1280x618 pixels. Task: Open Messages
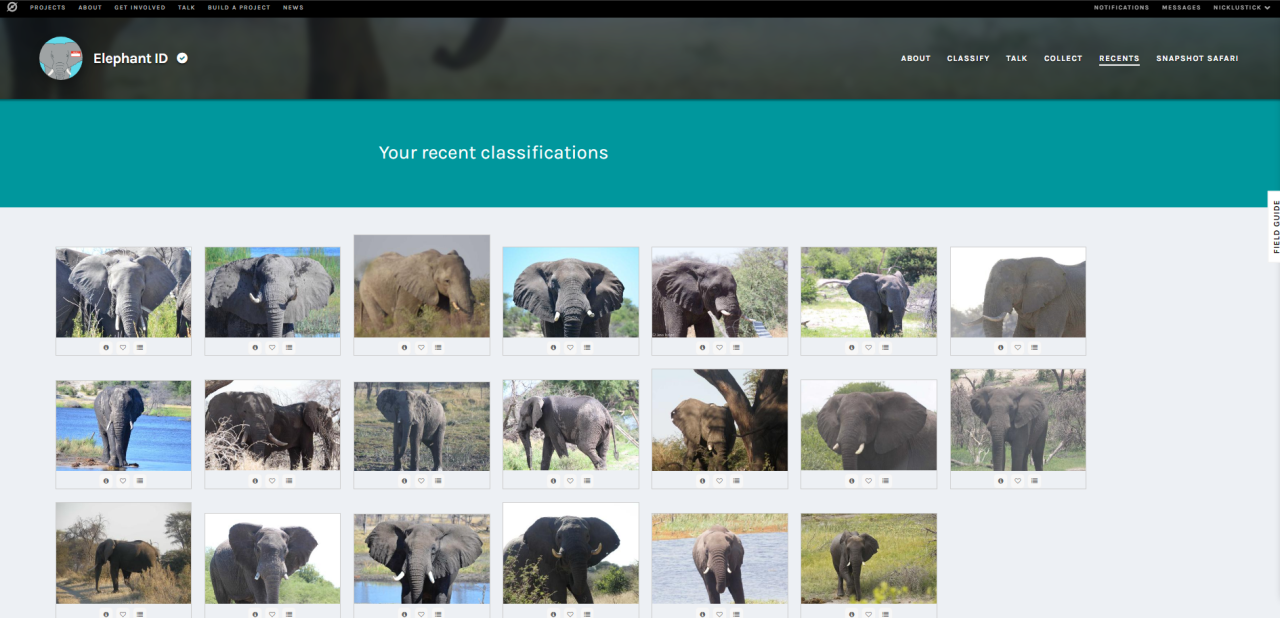1181,7
